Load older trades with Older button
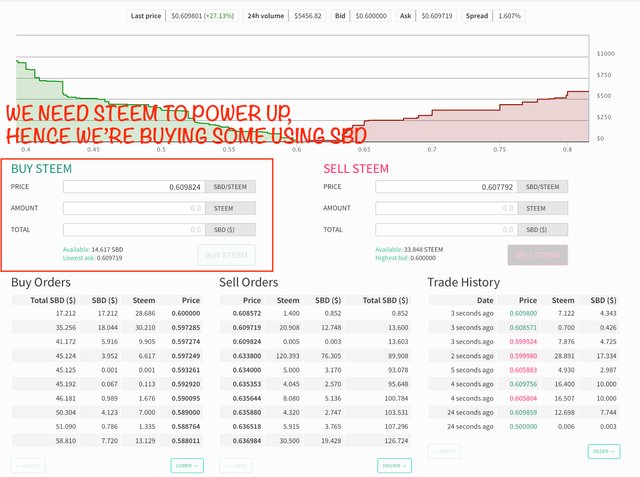640x477 pixels. coord(604,451)
